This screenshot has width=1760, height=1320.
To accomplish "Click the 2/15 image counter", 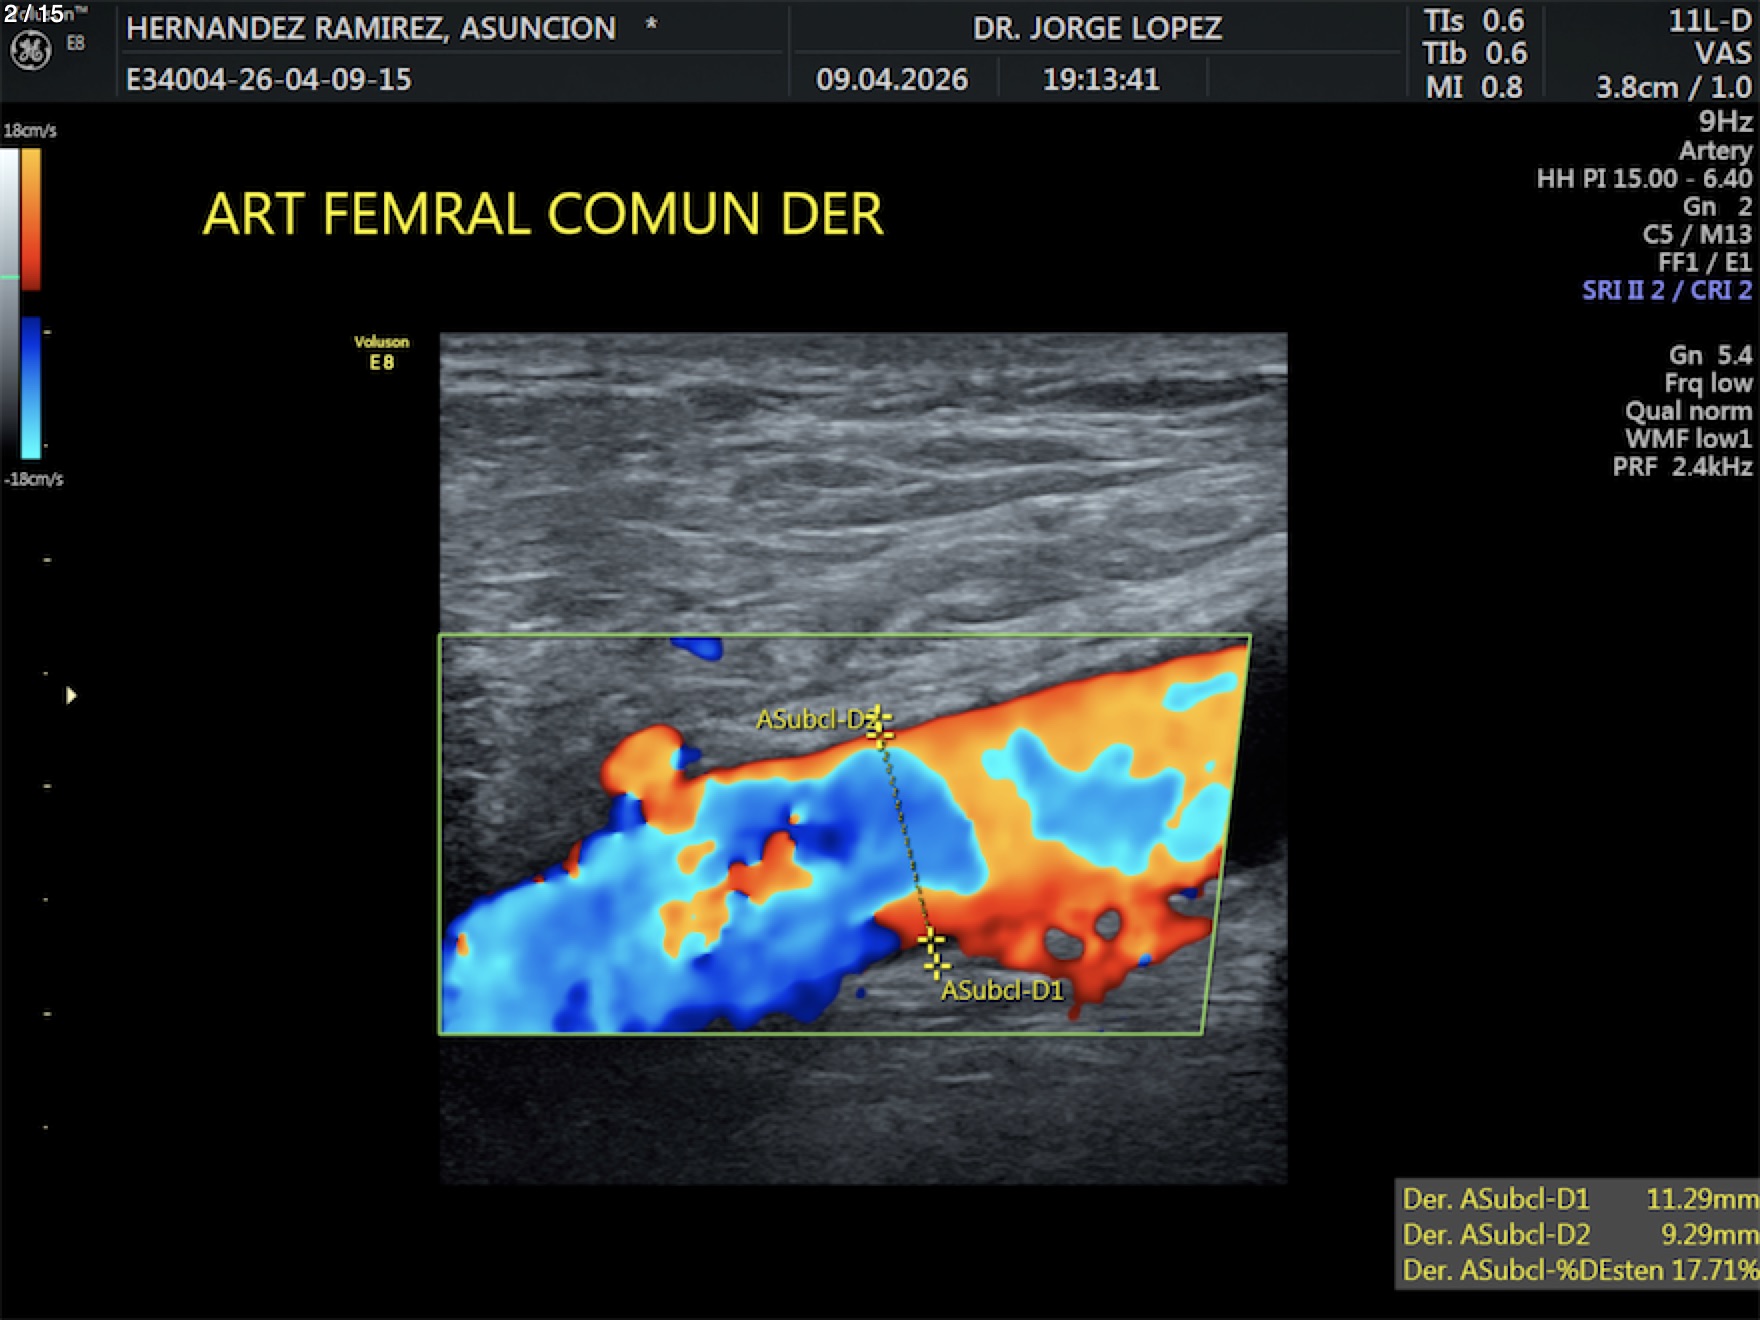I will coord(33,13).
